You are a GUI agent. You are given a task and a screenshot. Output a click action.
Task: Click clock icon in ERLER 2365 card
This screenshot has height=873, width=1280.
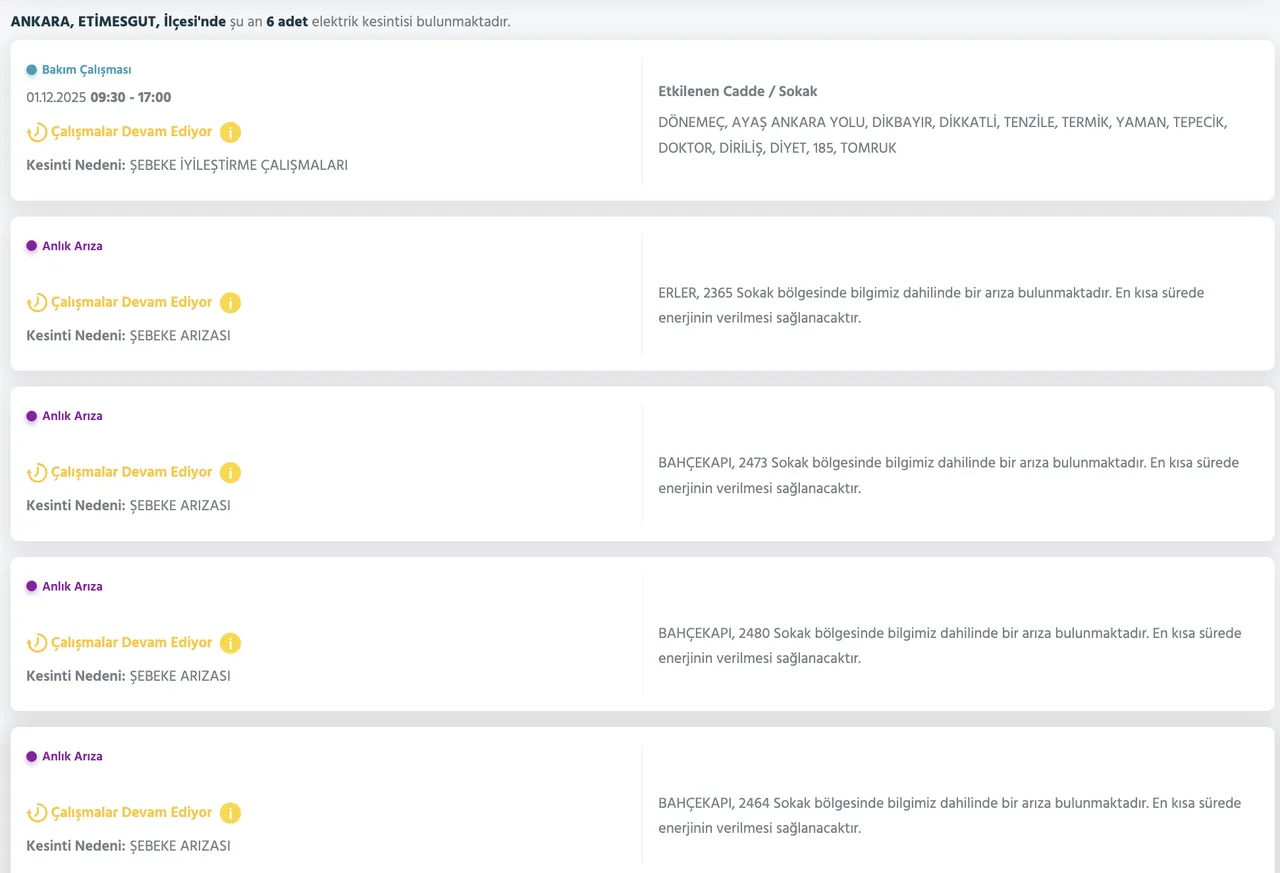coord(36,302)
